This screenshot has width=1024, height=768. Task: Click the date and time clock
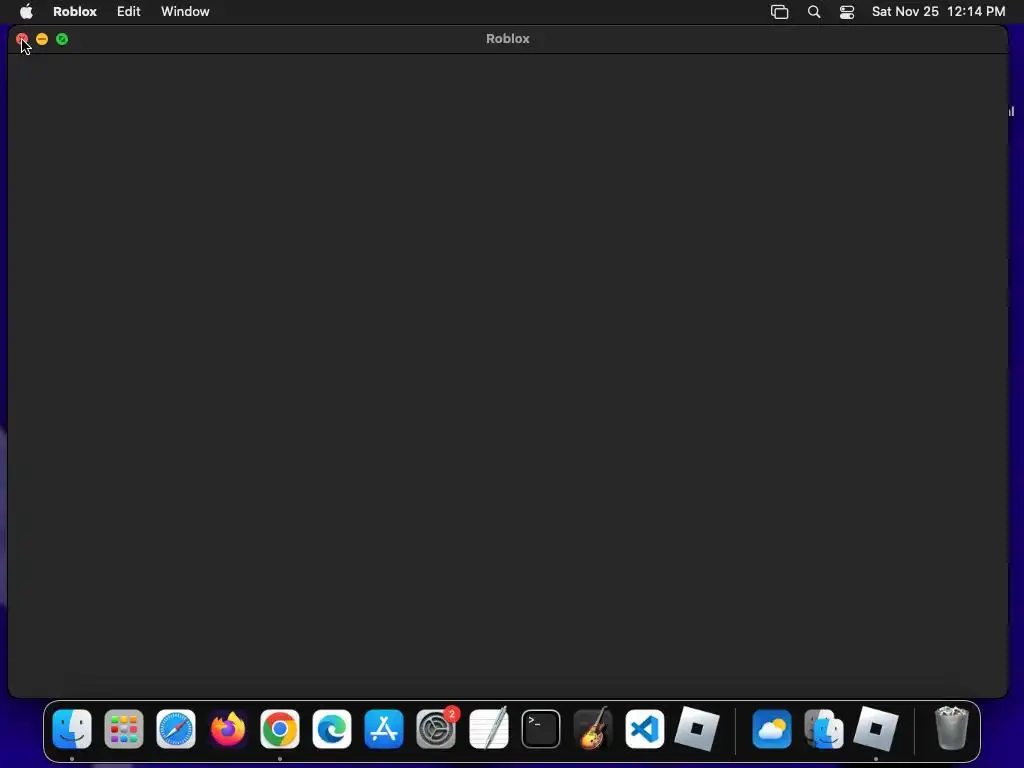tap(938, 11)
